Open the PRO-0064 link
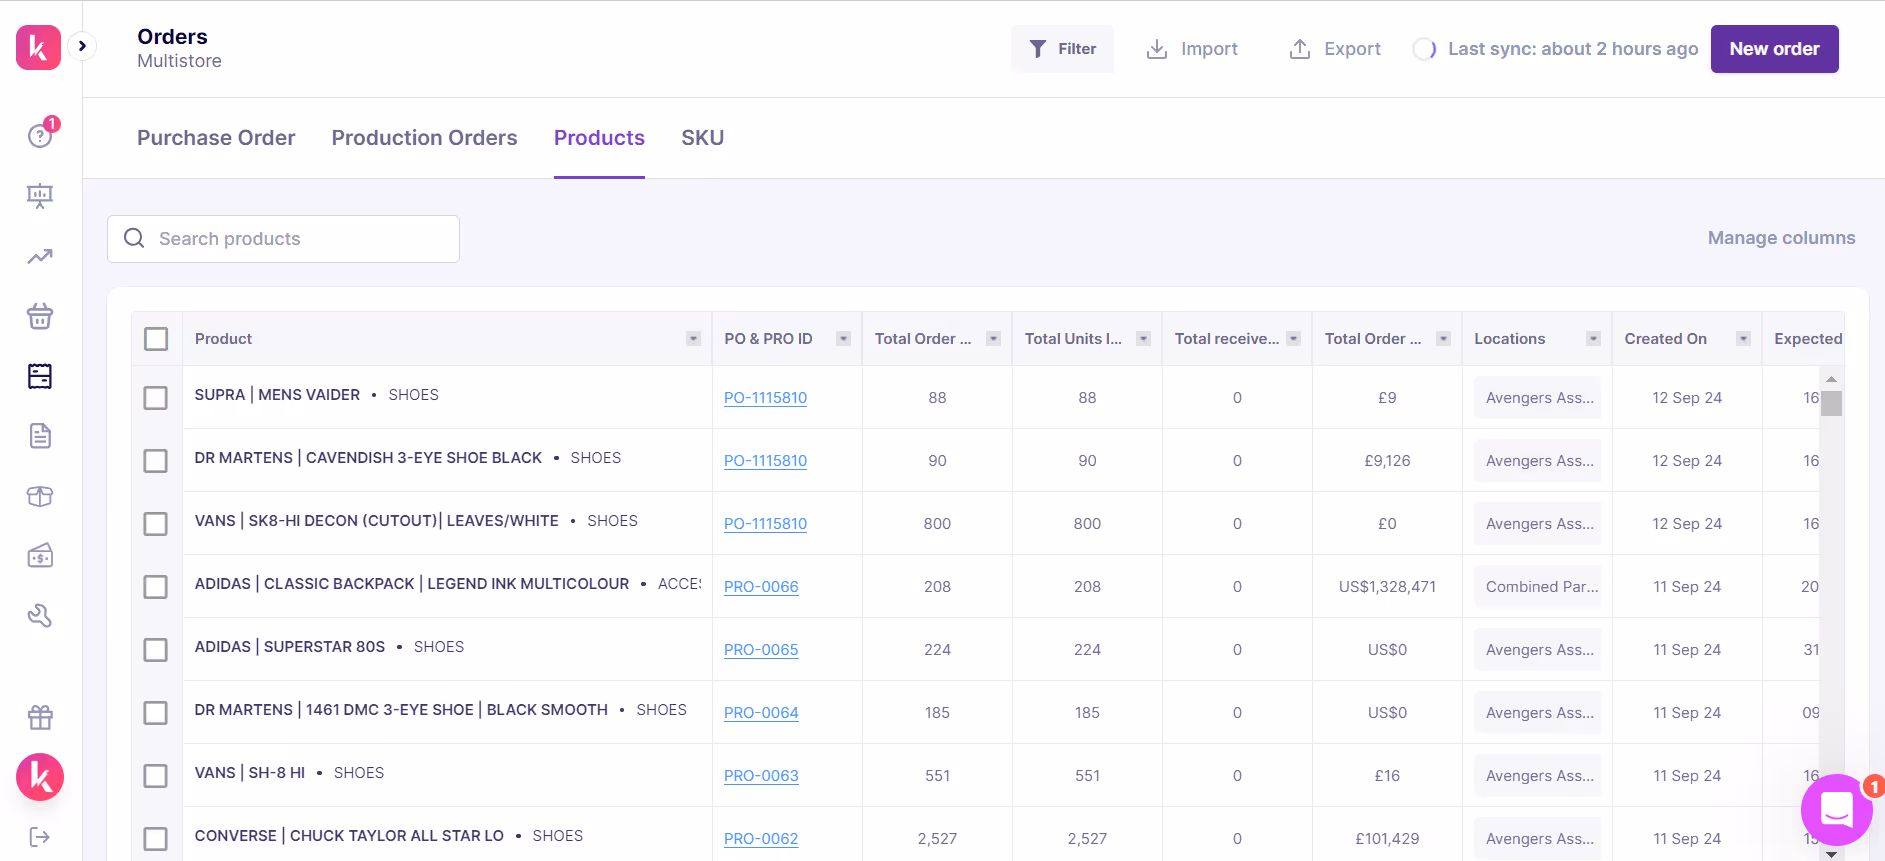 761,713
